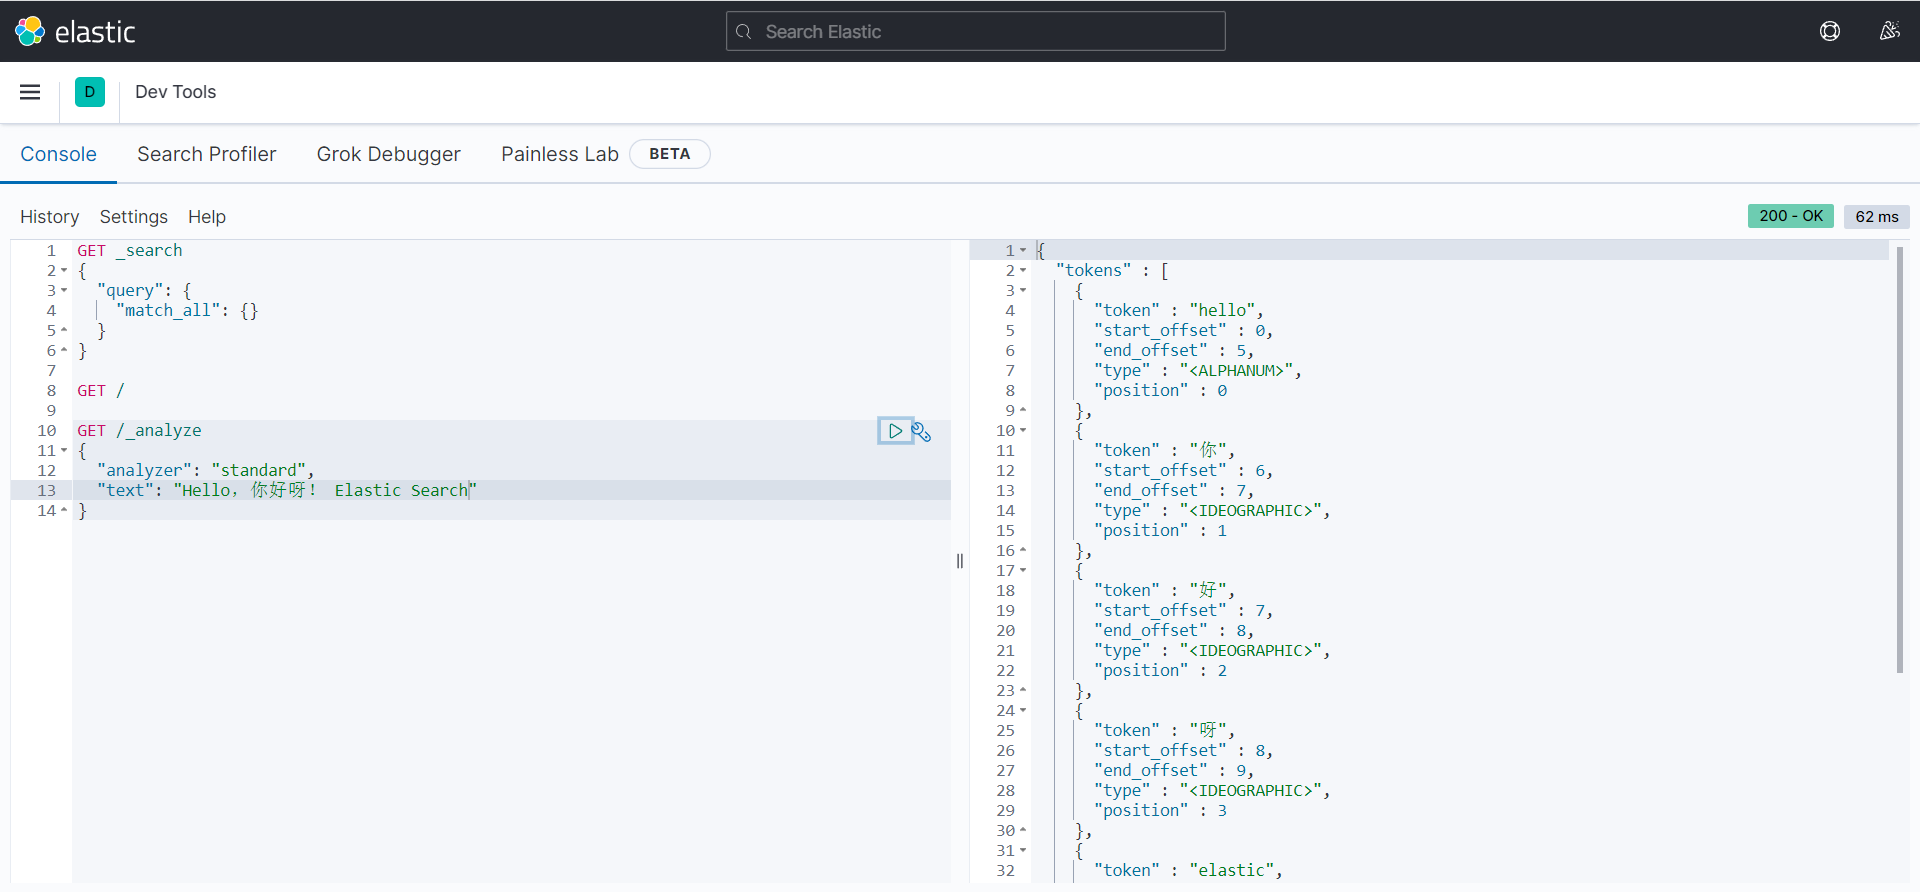Toggle editor fold arrow on line 14
The width and height of the screenshot is (1920, 892).
click(x=64, y=511)
